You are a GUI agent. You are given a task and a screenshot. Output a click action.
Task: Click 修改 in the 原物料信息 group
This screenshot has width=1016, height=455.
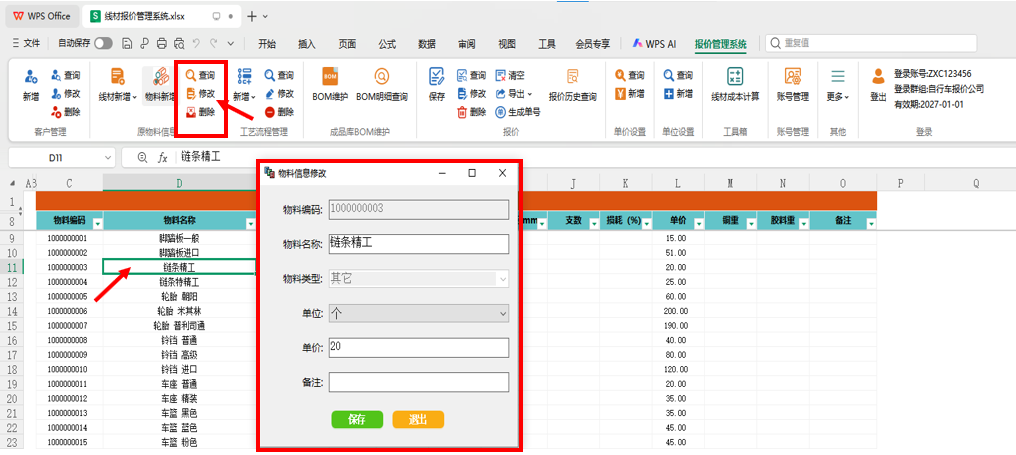[x=200, y=93]
